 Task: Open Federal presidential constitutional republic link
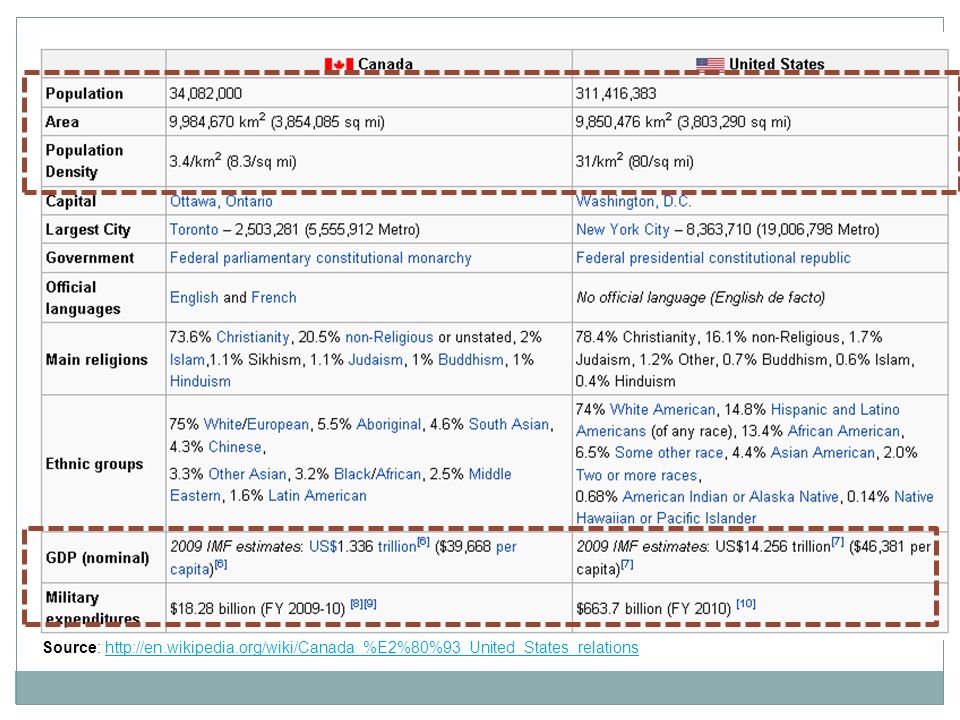(713, 258)
